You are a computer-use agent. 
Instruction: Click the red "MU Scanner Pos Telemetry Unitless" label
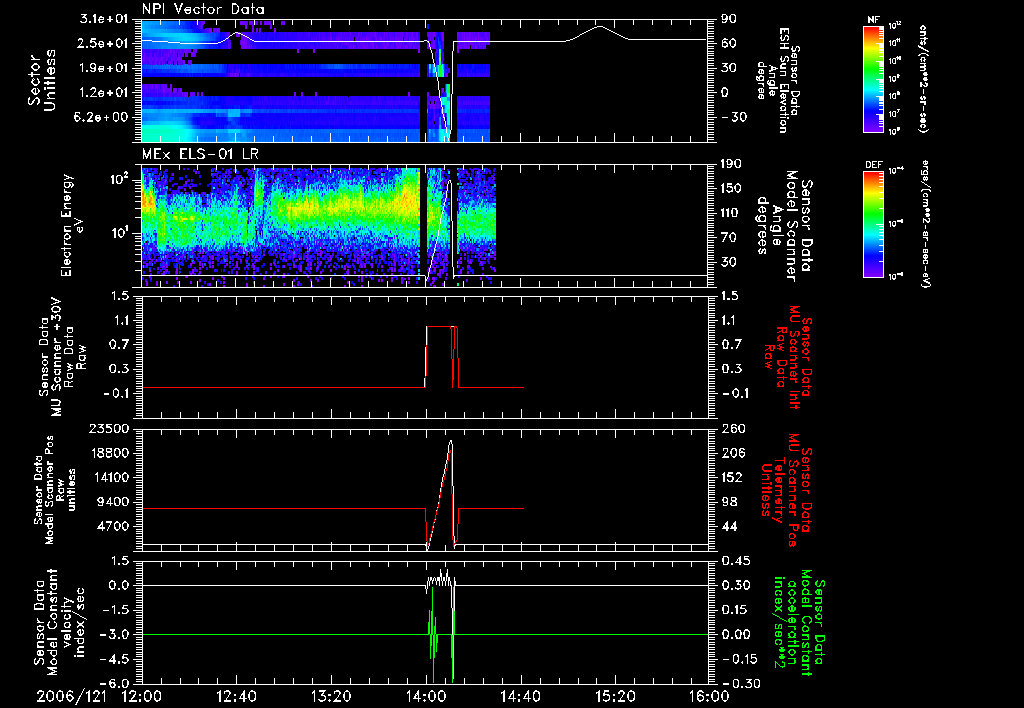(x=786, y=490)
